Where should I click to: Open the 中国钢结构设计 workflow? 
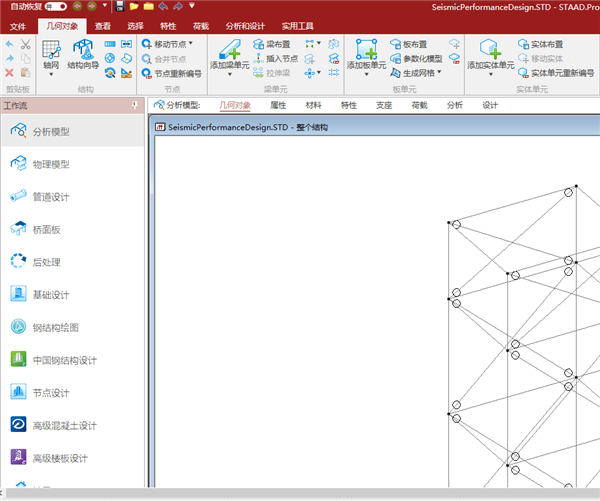coord(73,360)
